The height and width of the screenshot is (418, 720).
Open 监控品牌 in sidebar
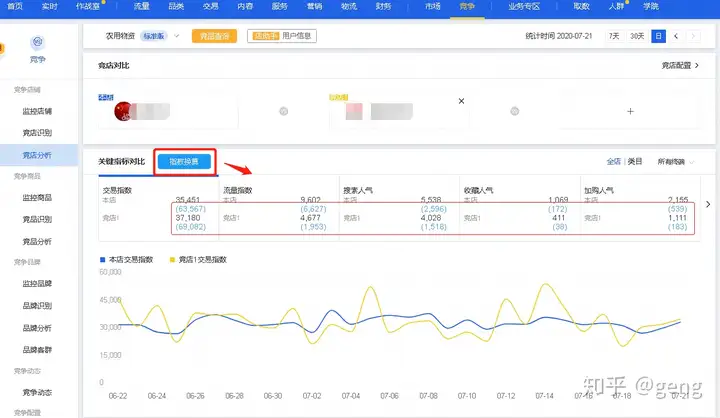point(37,284)
